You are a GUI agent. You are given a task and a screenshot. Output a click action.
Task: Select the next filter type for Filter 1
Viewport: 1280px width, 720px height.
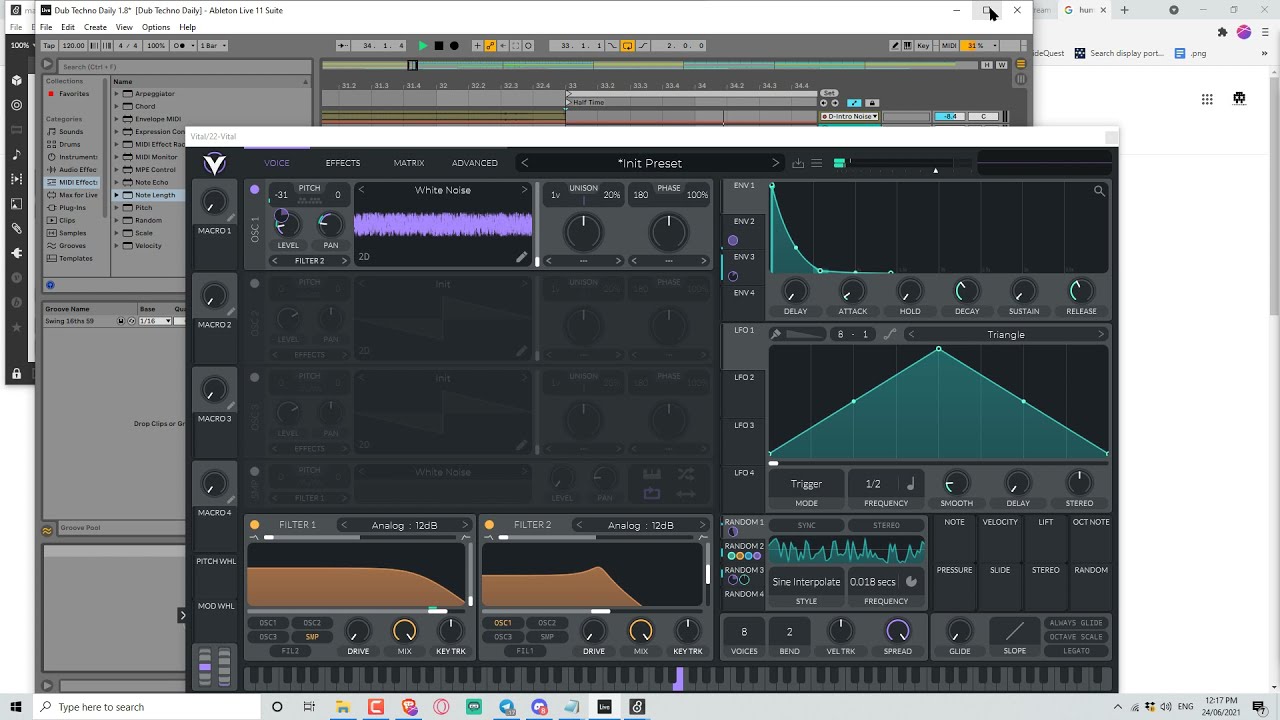point(465,525)
